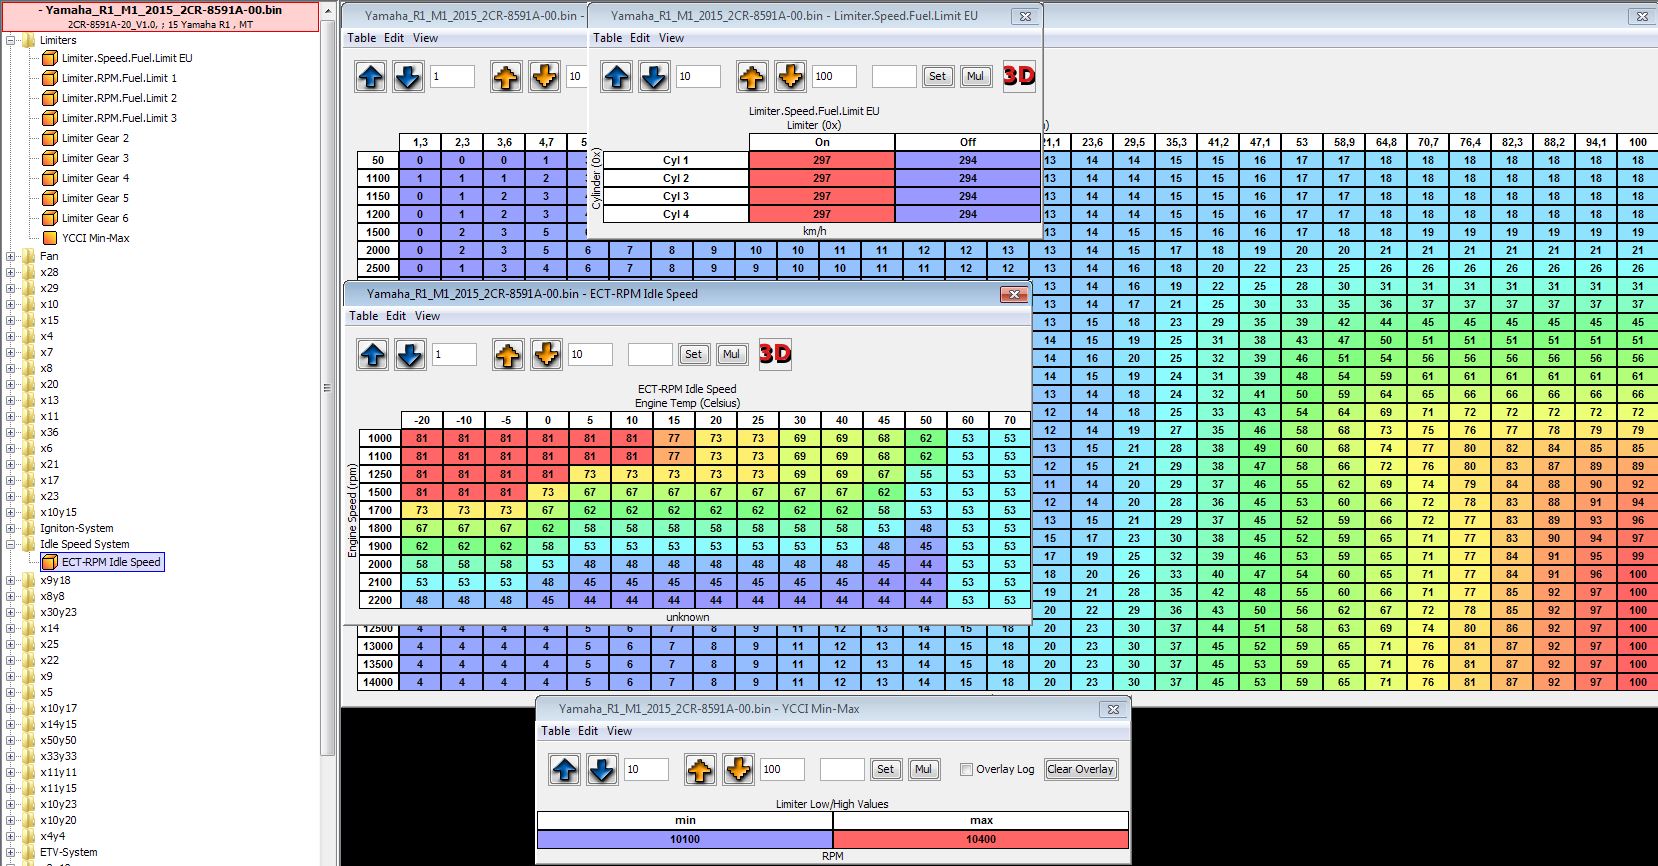Enable the Overlay Log checkbox

[x=966, y=769]
